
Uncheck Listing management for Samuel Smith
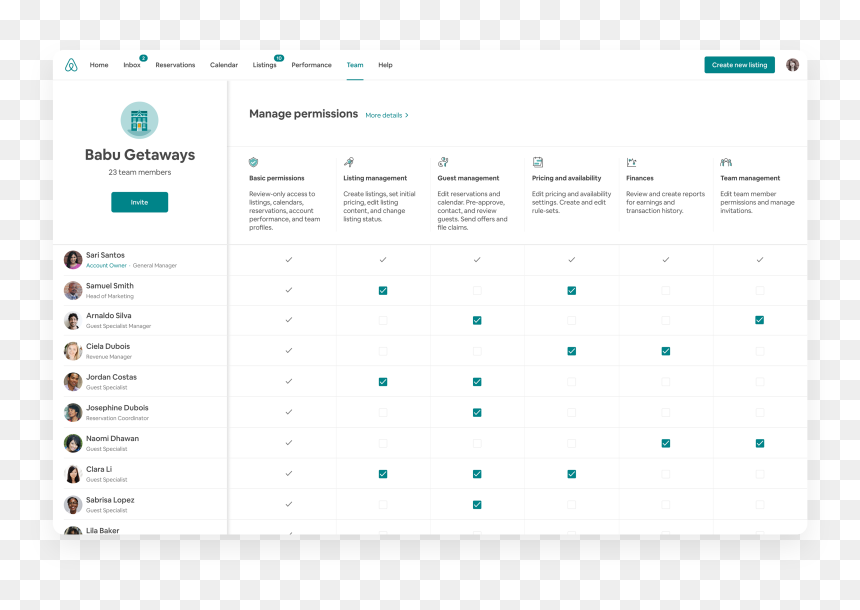tap(383, 291)
